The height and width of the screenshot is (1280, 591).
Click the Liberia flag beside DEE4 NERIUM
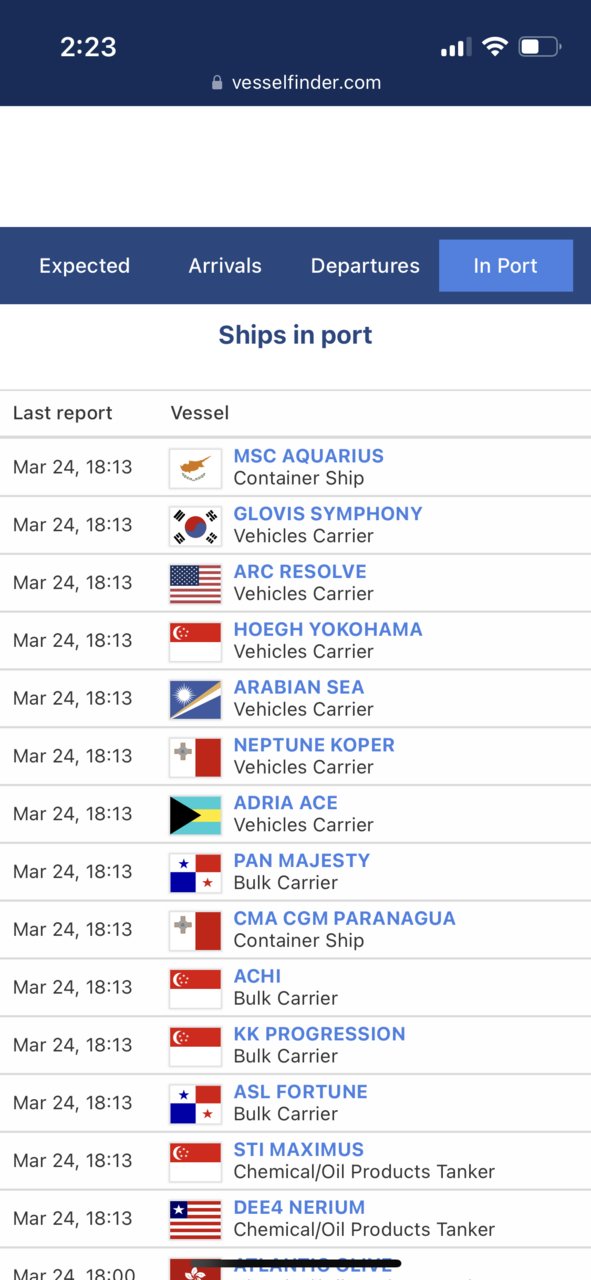click(195, 1220)
